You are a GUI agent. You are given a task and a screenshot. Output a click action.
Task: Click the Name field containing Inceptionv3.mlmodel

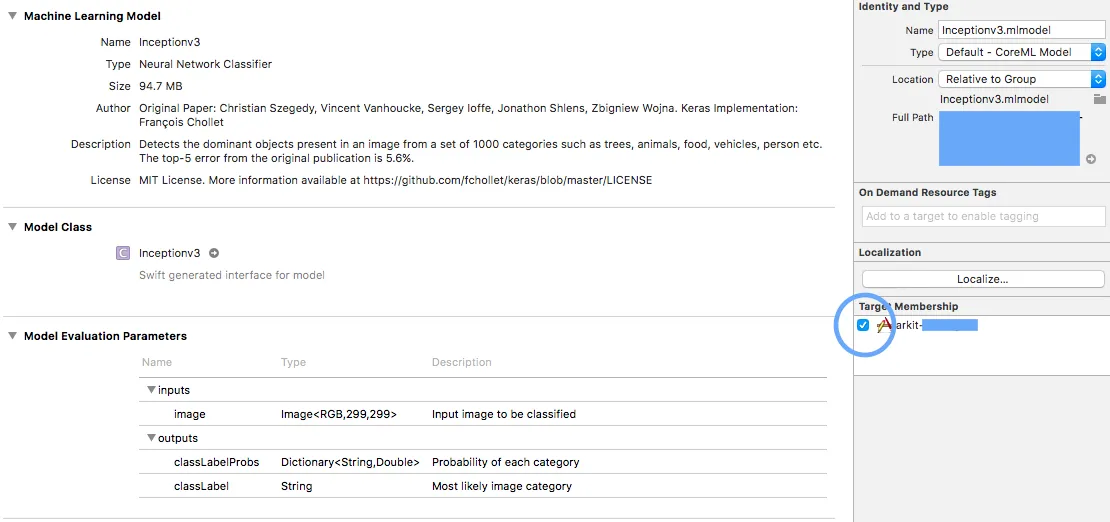[x=1021, y=30]
